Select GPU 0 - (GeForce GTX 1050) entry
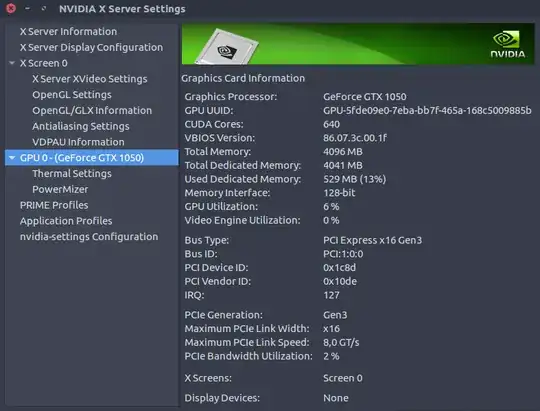This screenshot has height=411, width=540. tap(92, 158)
